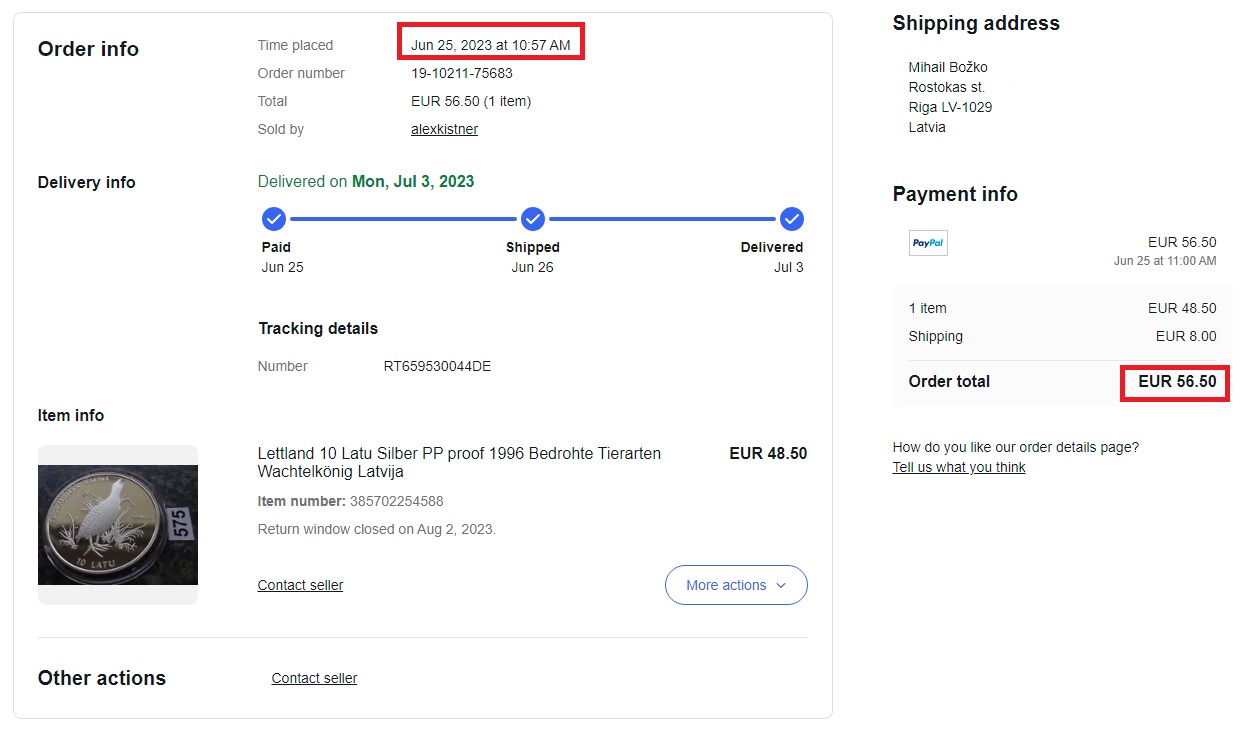The width and height of the screenshot is (1247, 735).
Task: Click the More actions chevron arrow
Action: [x=781, y=586]
